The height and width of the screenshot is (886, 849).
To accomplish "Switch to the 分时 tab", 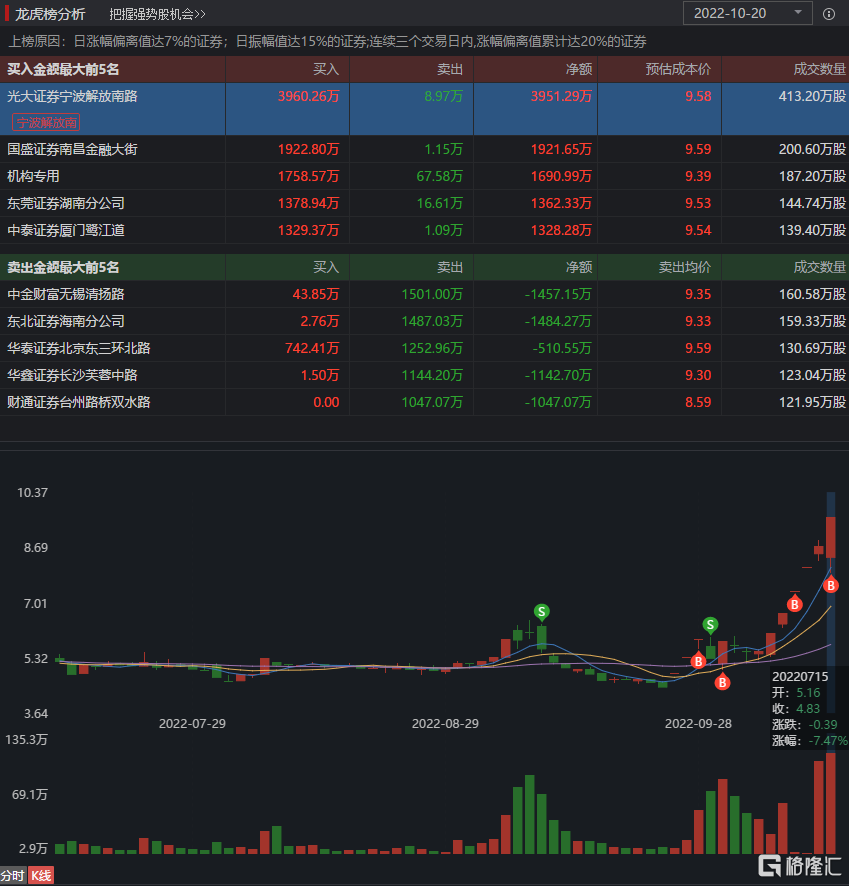I will (x=12, y=876).
